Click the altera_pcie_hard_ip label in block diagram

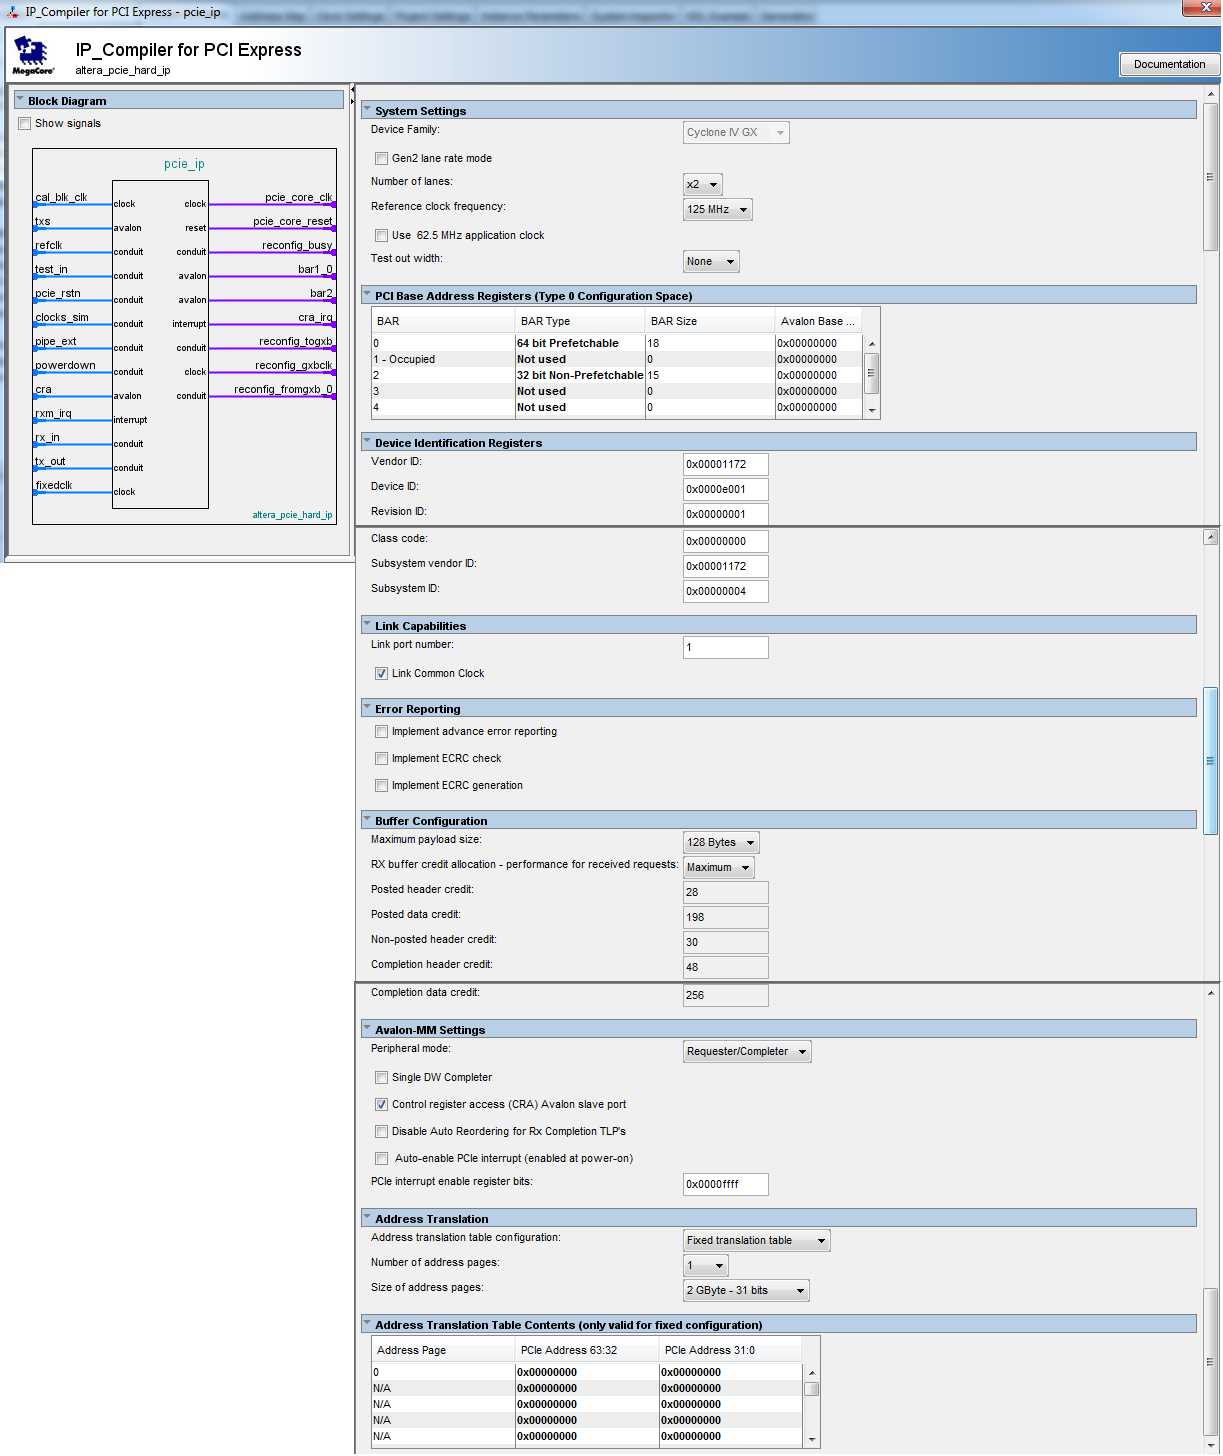292,515
